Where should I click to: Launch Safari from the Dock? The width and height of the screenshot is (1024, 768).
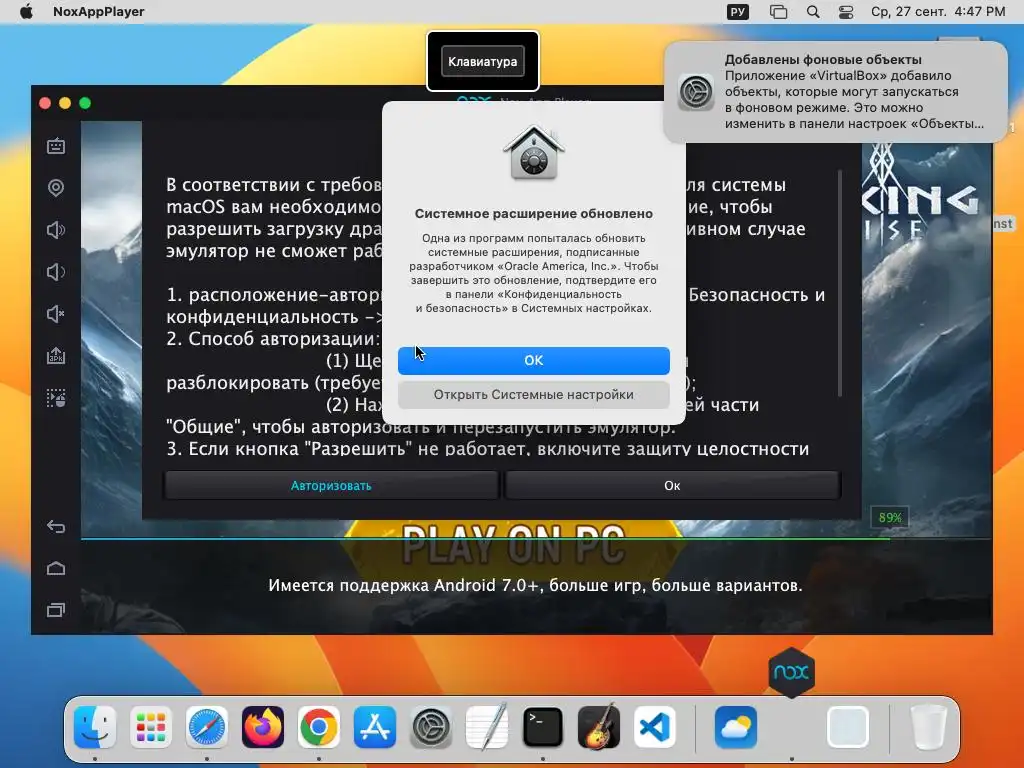[x=207, y=727]
